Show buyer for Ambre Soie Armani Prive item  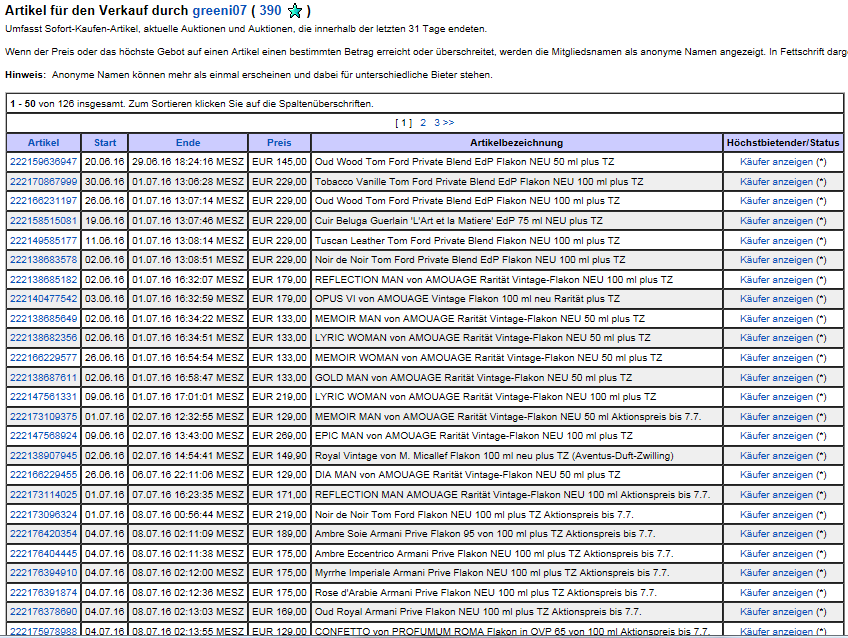pyautogui.click(x=776, y=533)
